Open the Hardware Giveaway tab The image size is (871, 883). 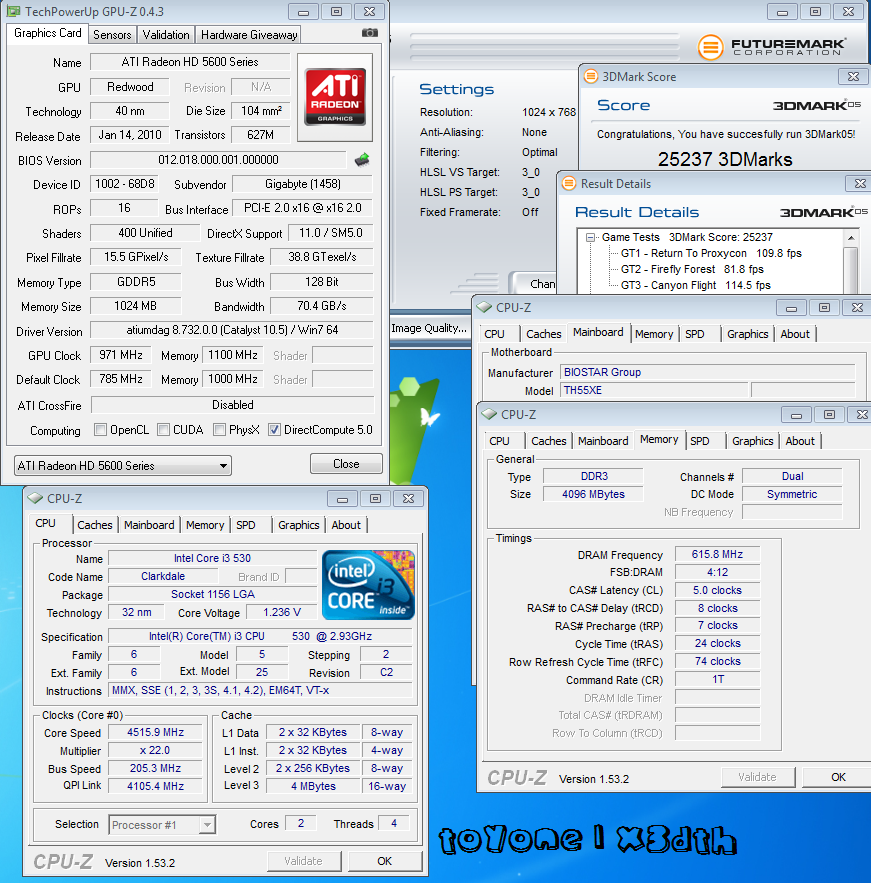[x=249, y=35]
